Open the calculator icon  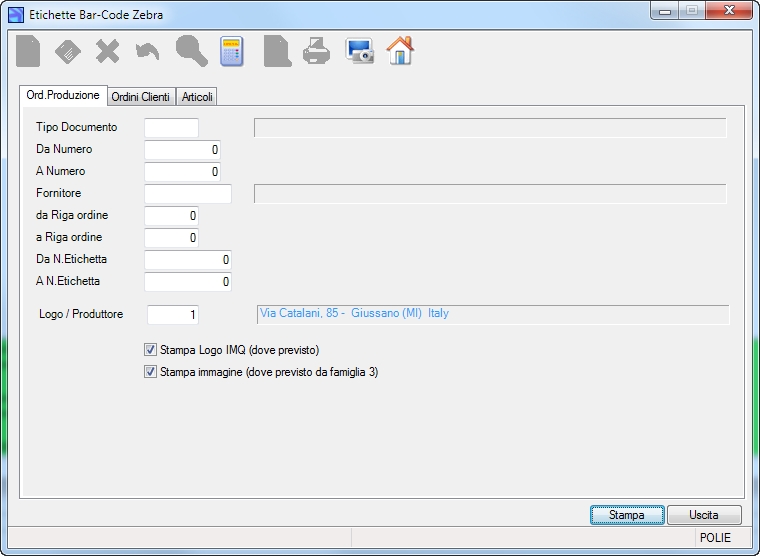pyautogui.click(x=232, y=51)
